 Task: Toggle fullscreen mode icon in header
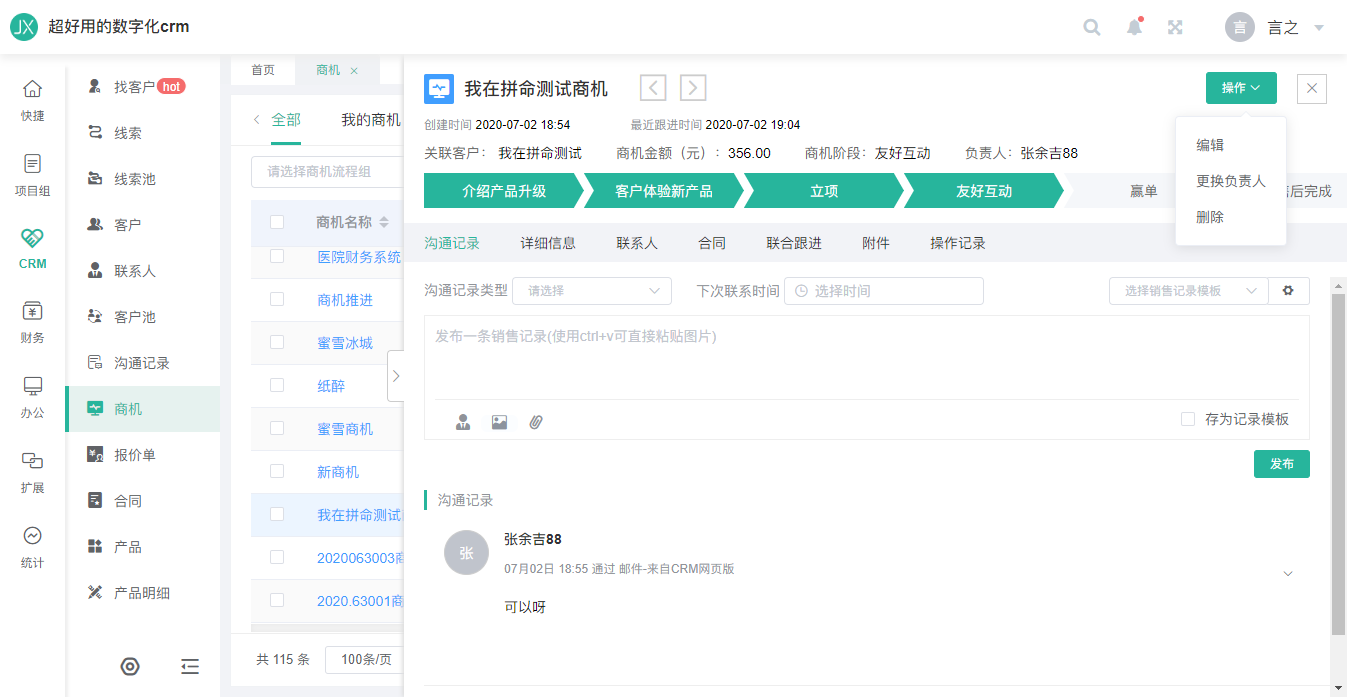1176,27
